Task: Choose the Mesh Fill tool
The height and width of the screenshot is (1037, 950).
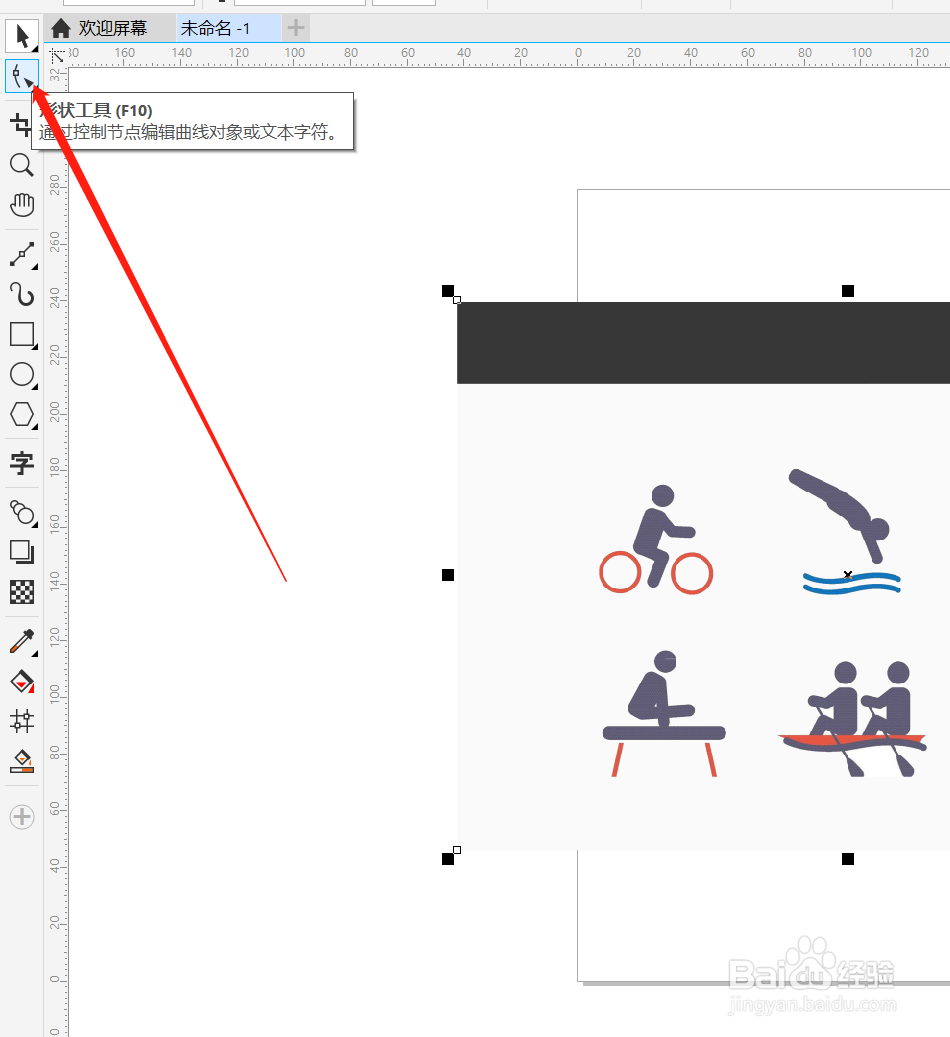Action: 22,721
